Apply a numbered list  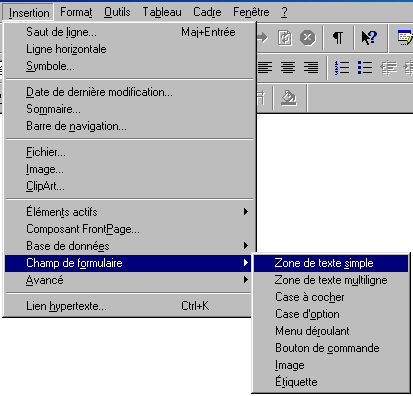coord(342,68)
